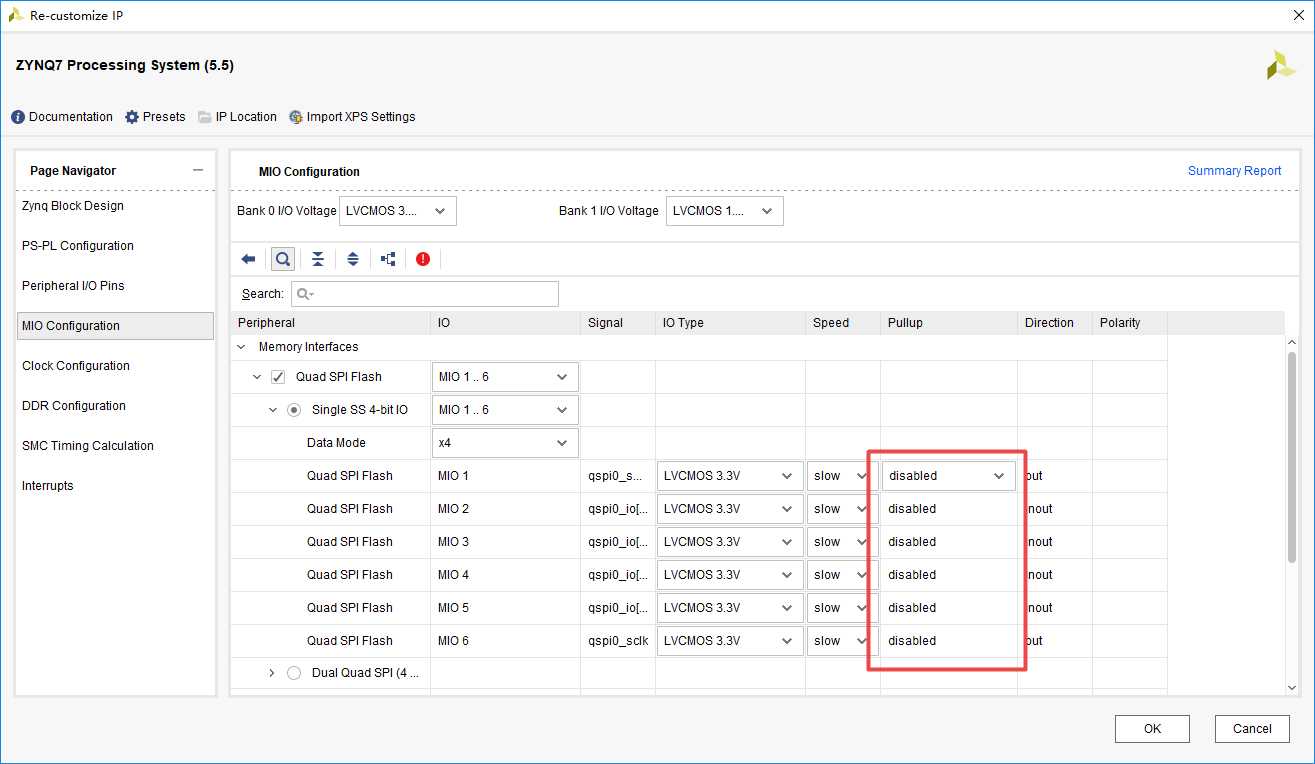Open Speed dropdown for MIO 1
Image resolution: width=1315 pixels, height=764 pixels.
(x=842, y=476)
